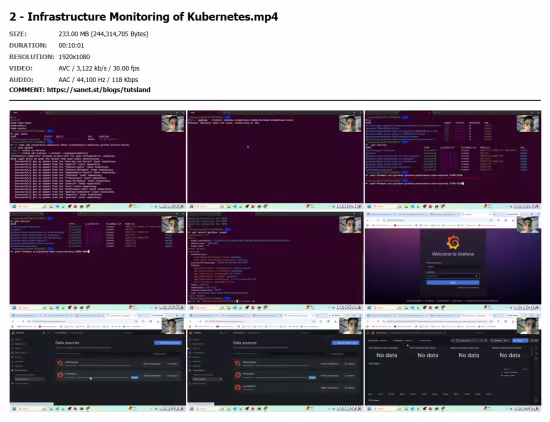Select the webcam overlay in the first thumbnail
The image size is (550, 422).
tap(173, 123)
